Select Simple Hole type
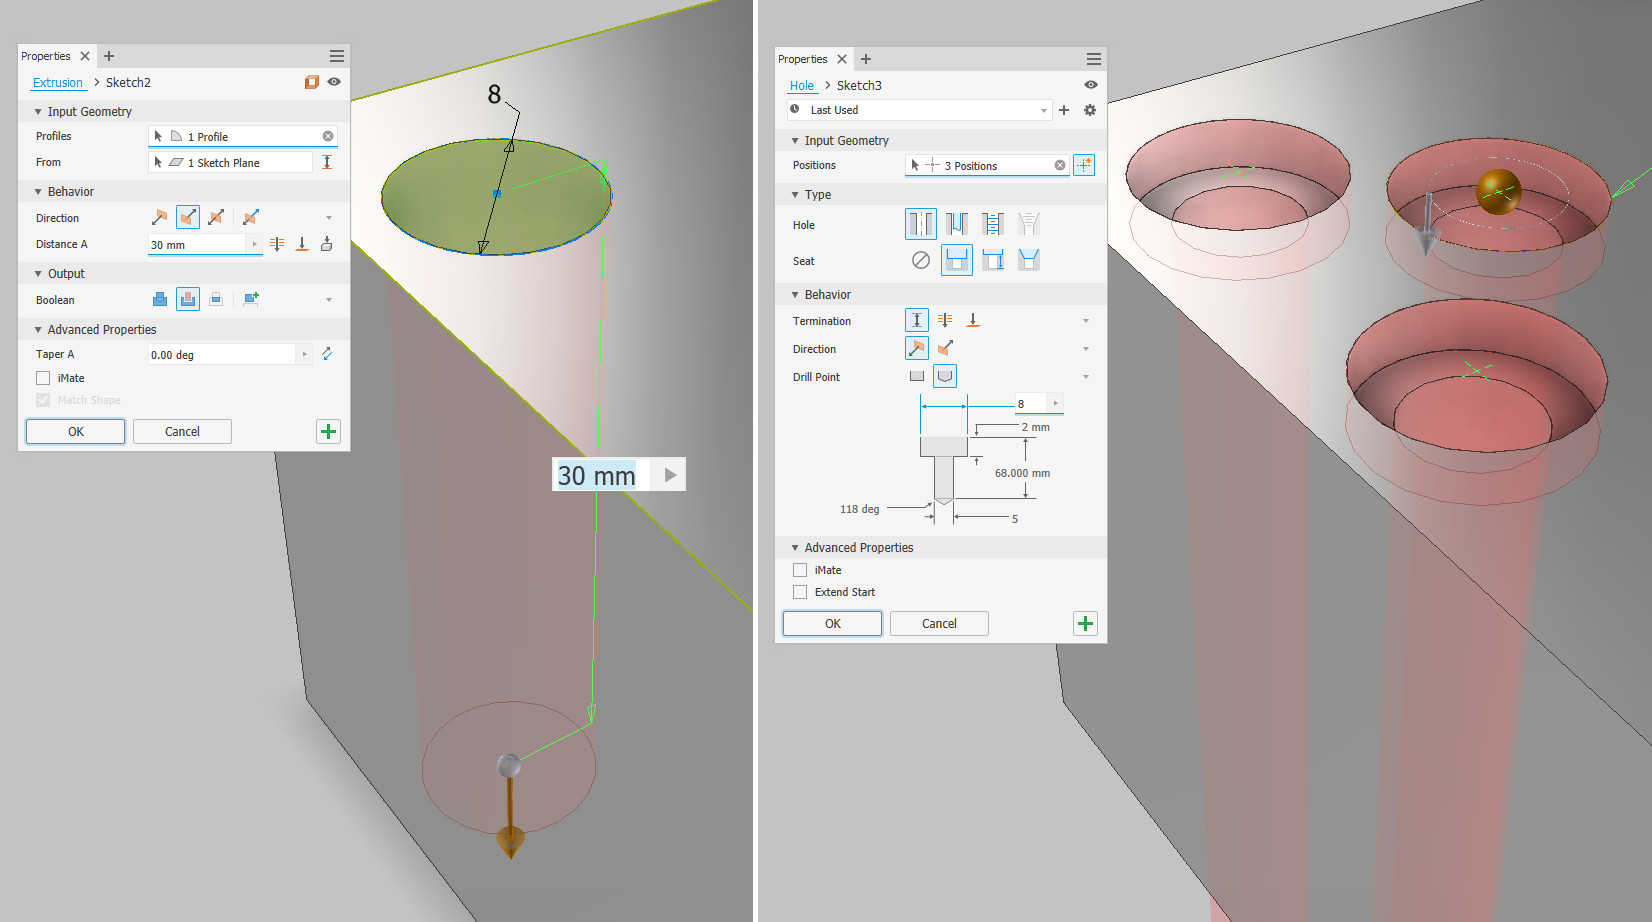 [x=920, y=224]
